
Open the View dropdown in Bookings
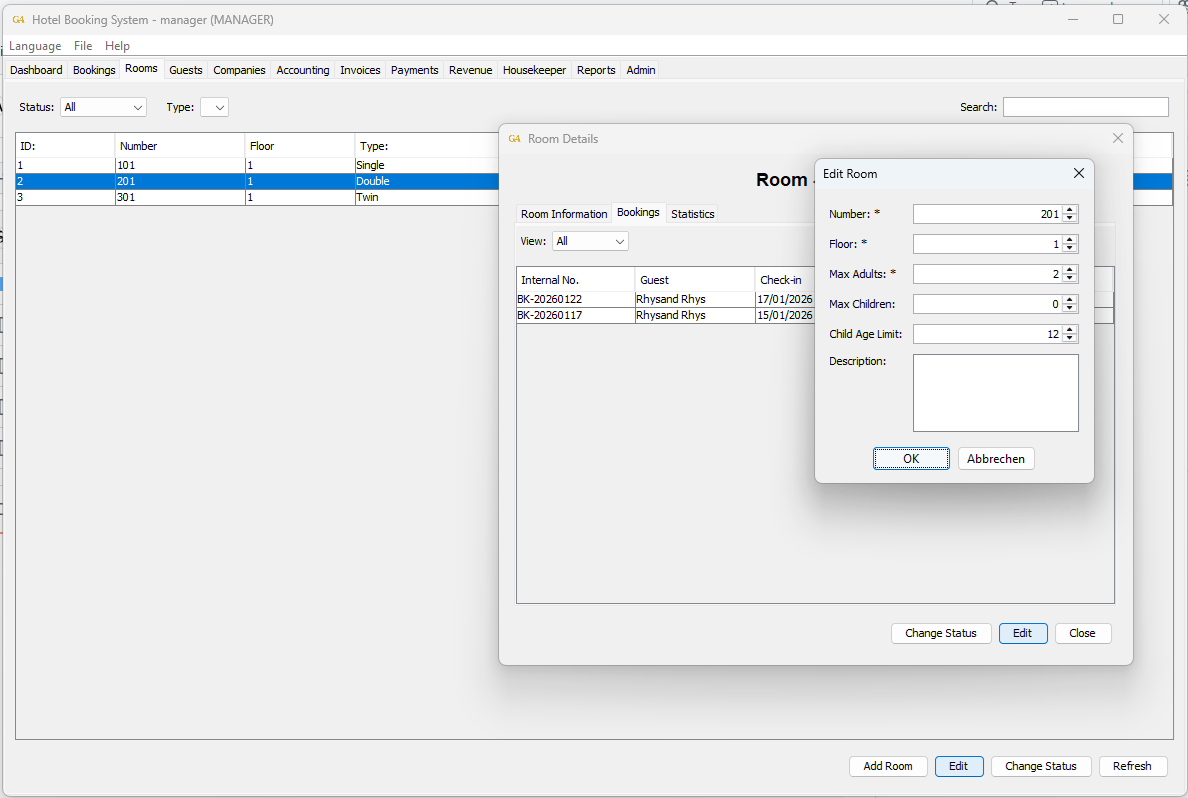(x=590, y=241)
